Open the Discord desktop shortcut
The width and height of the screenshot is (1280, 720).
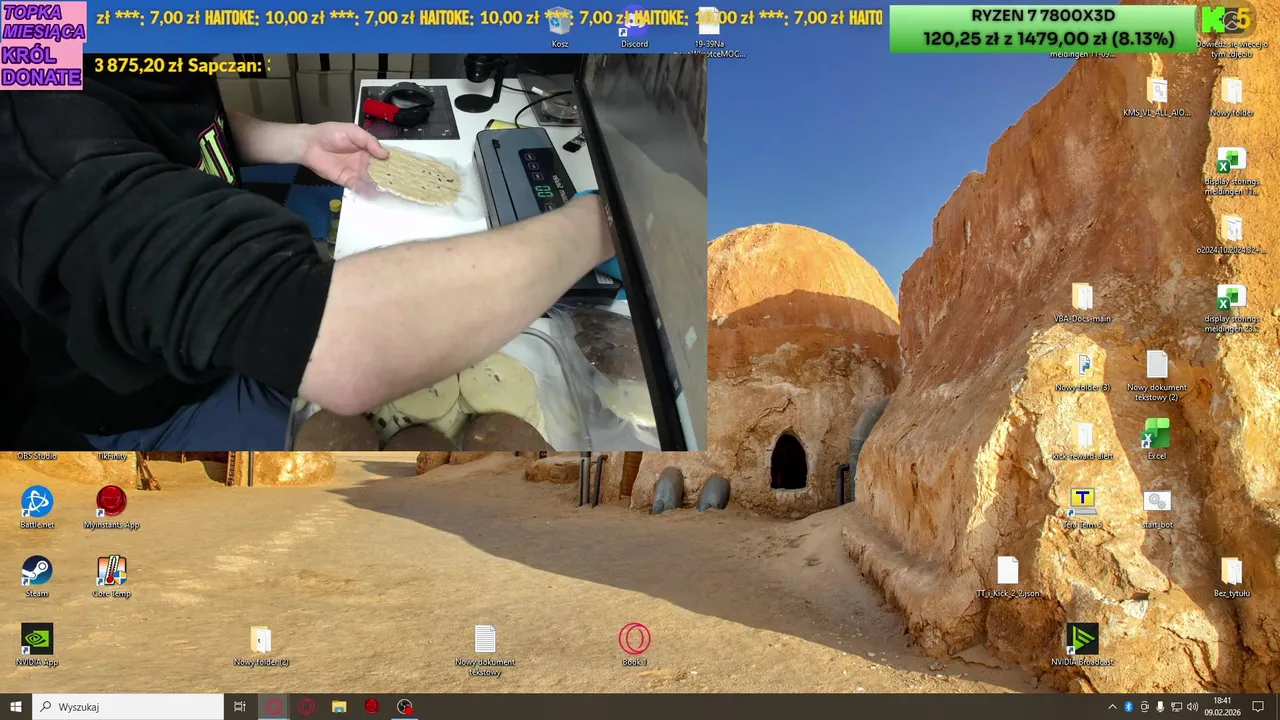click(x=634, y=27)
